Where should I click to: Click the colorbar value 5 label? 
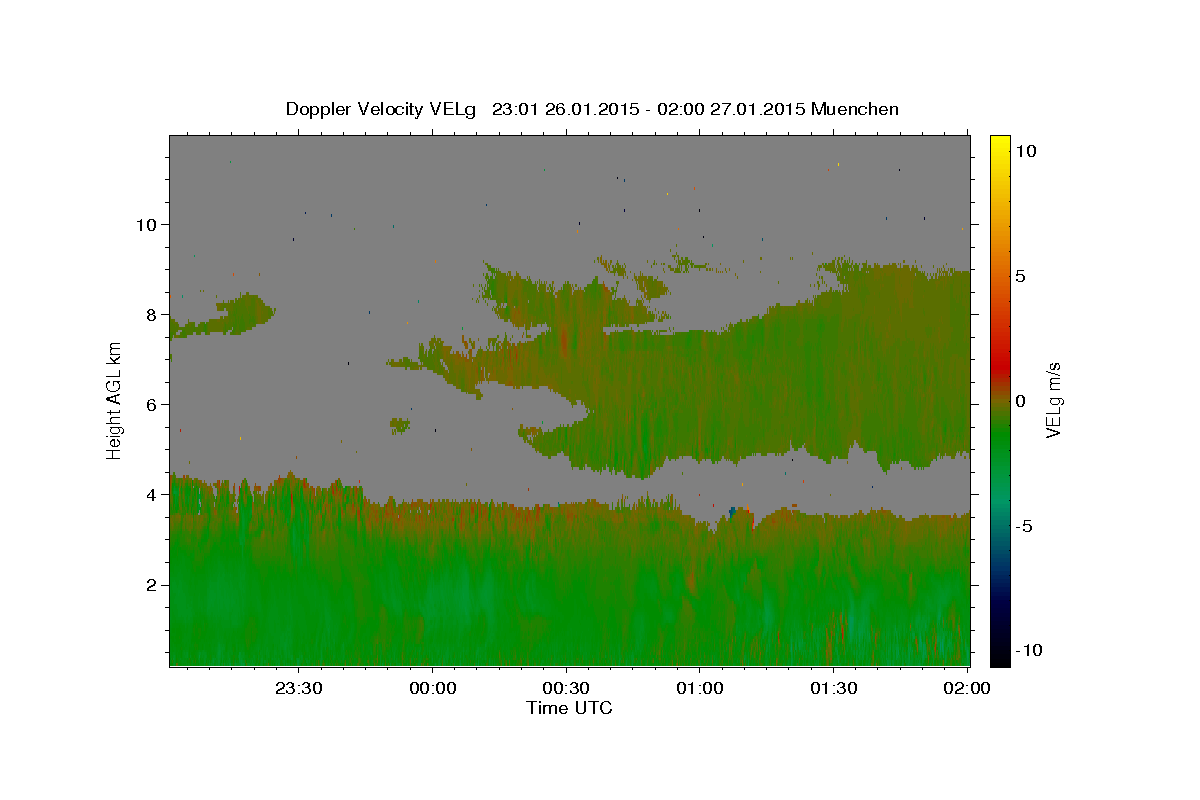1020,276
